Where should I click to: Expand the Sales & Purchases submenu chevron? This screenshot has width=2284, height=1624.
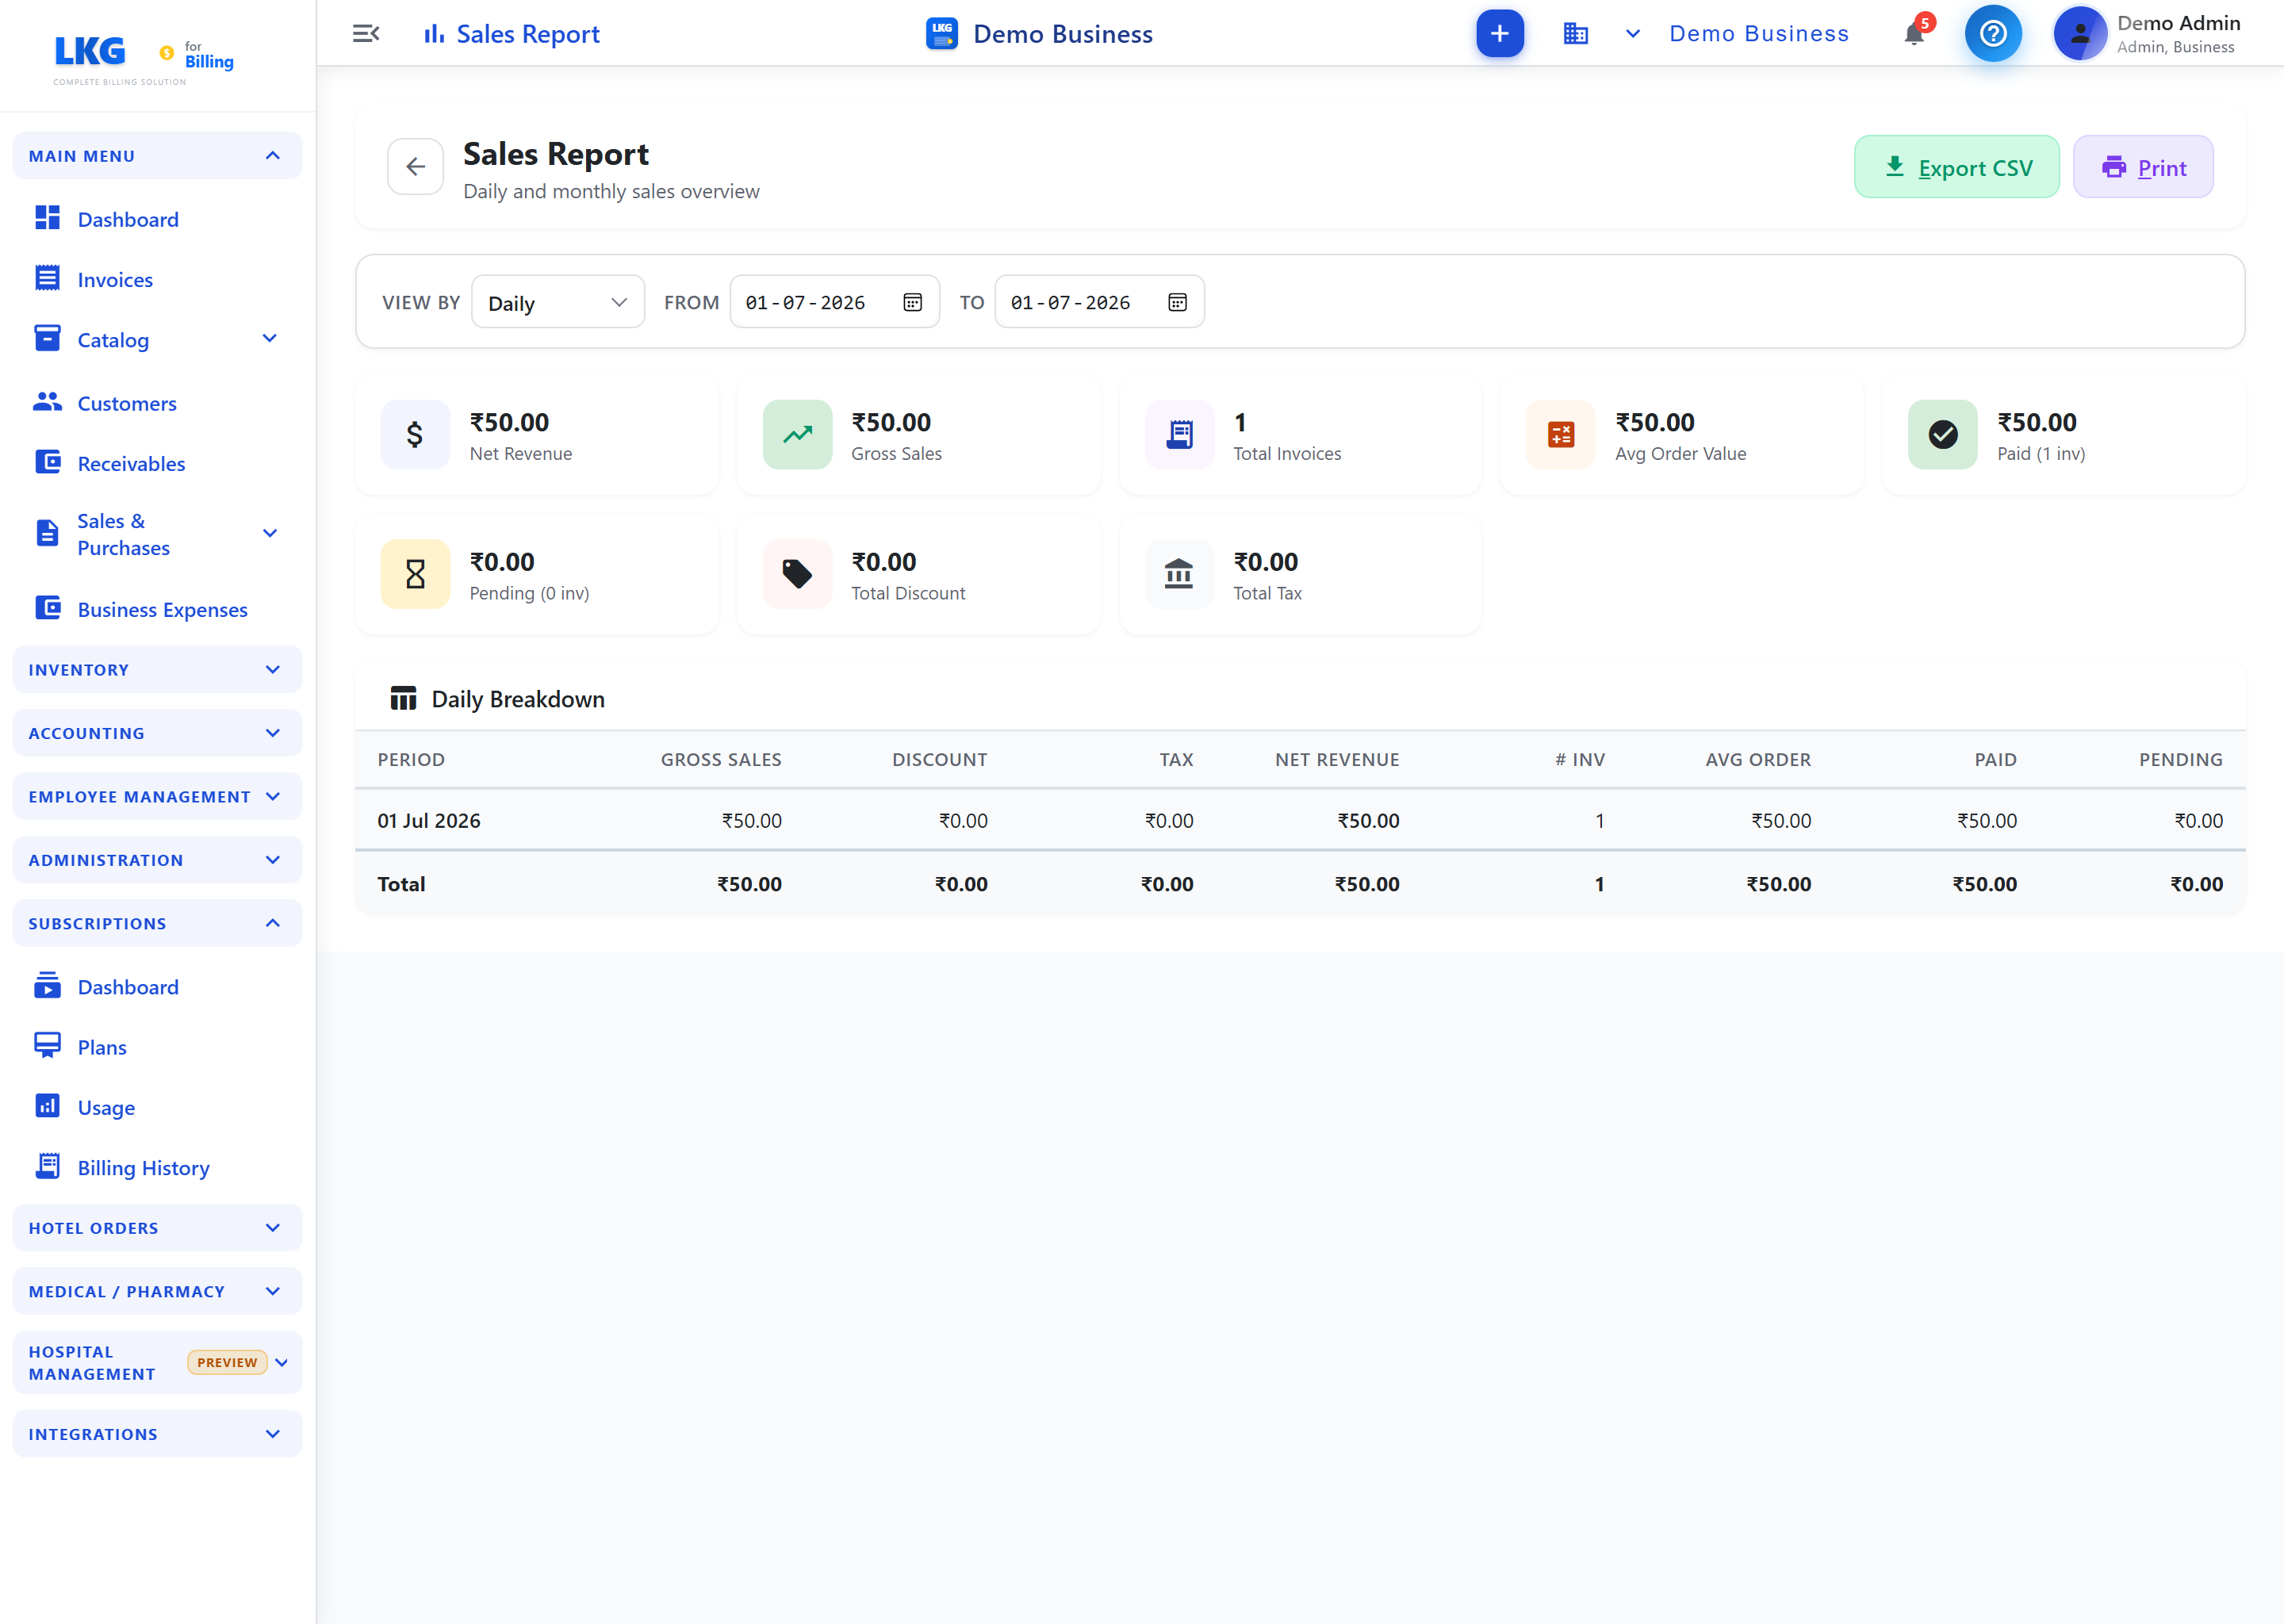point(269,533)
